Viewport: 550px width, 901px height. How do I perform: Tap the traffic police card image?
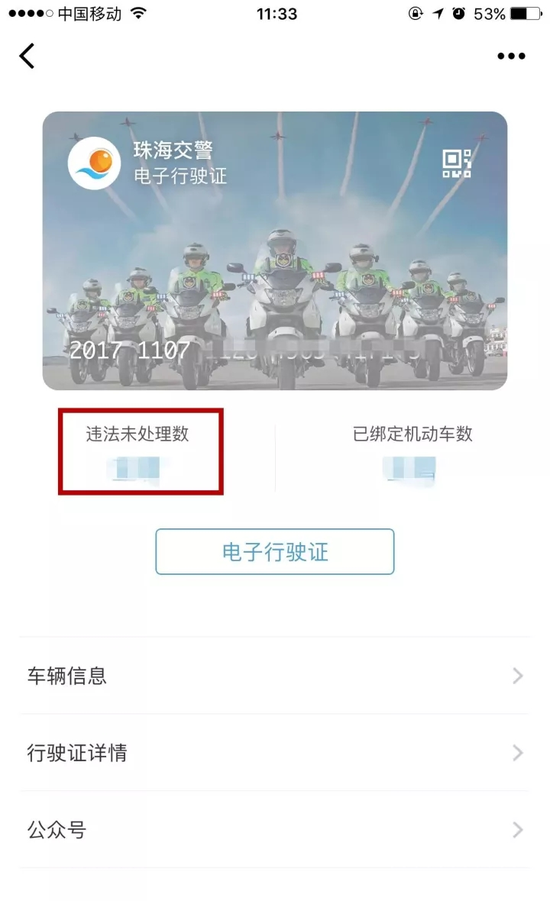275,251
